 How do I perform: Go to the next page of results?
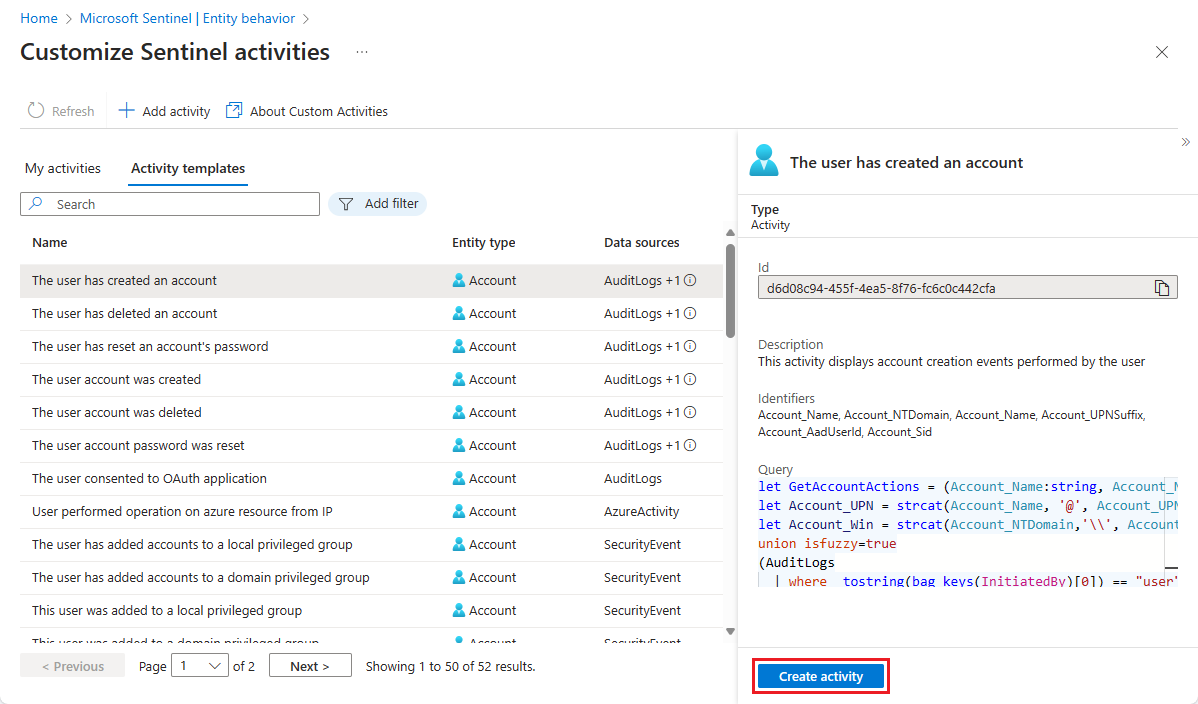click(x=310, y=665)
